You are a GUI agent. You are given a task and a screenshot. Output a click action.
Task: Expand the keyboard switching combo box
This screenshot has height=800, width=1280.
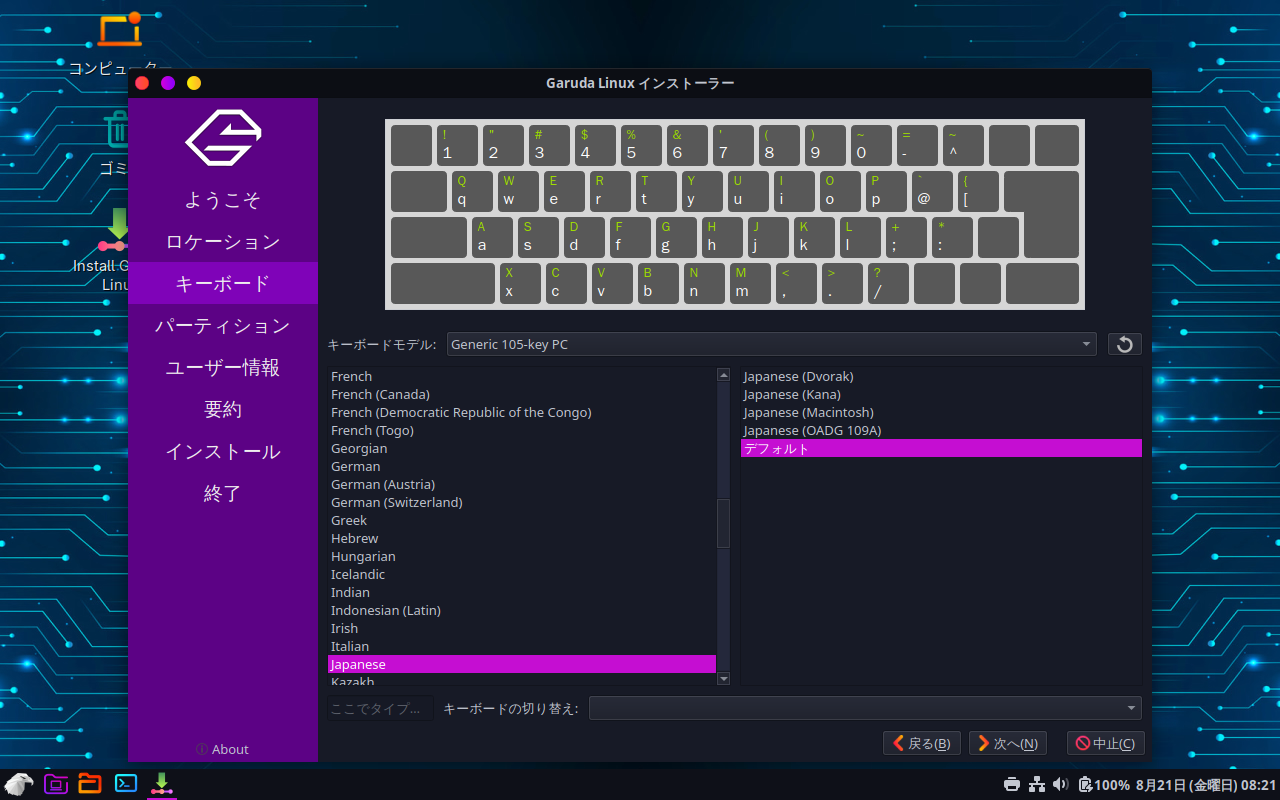pos(865,708)
